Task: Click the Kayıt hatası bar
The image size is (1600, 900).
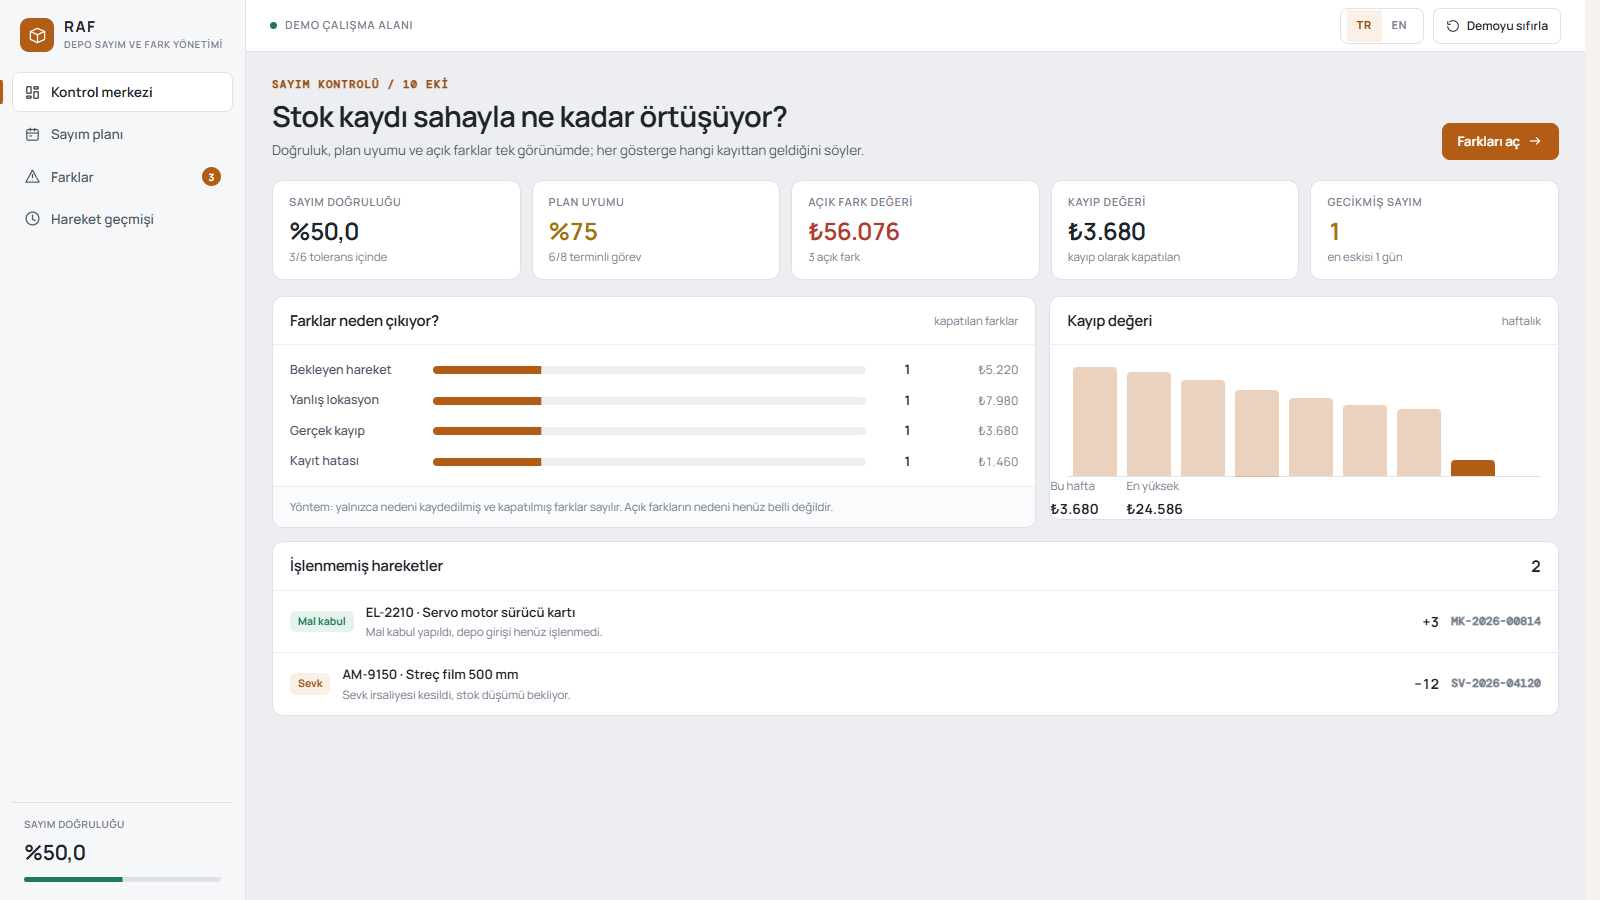Action: (x=649, y=462)
